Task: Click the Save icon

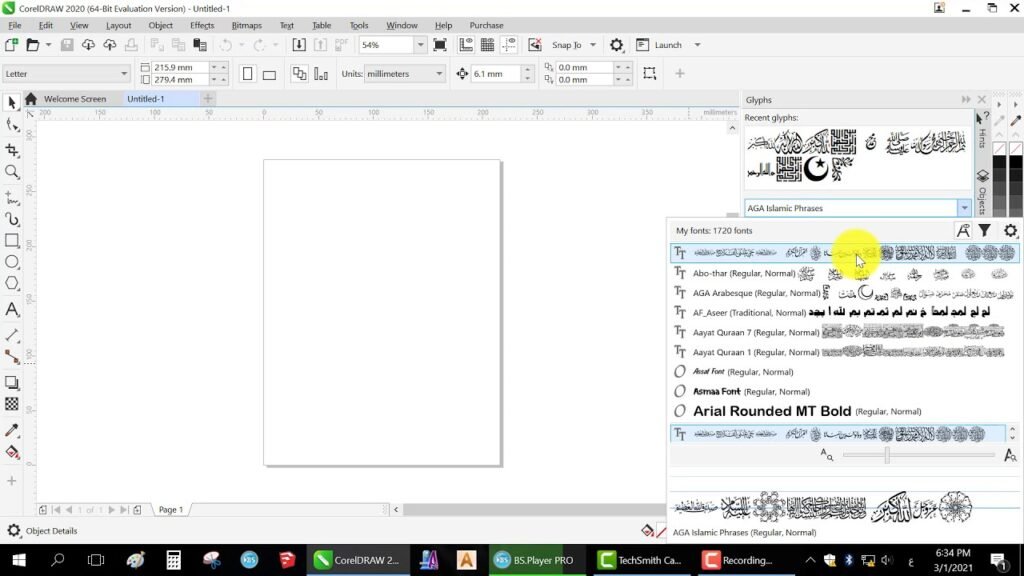Action: (67, 45)
